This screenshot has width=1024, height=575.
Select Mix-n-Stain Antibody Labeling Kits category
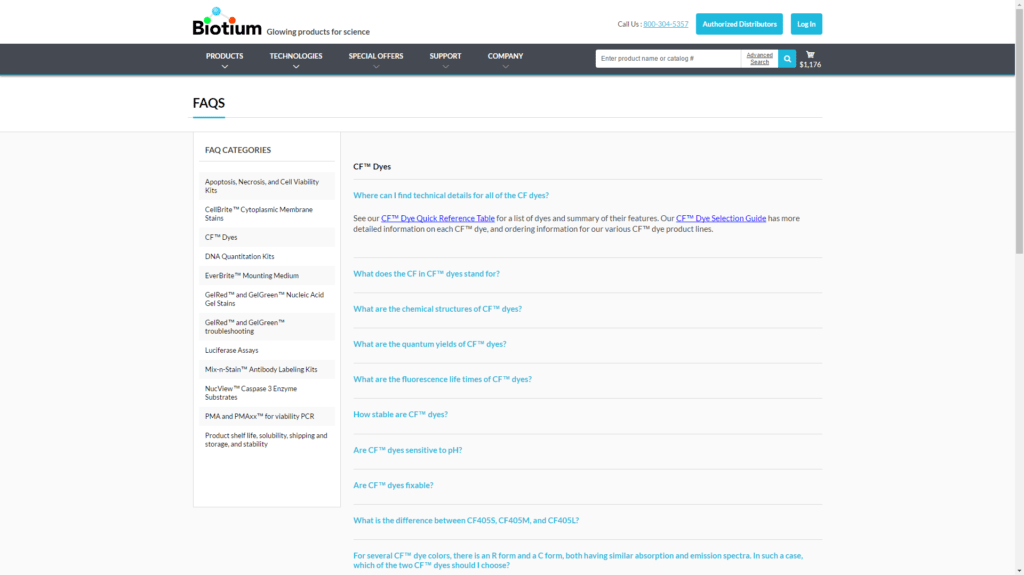(266, 369)
